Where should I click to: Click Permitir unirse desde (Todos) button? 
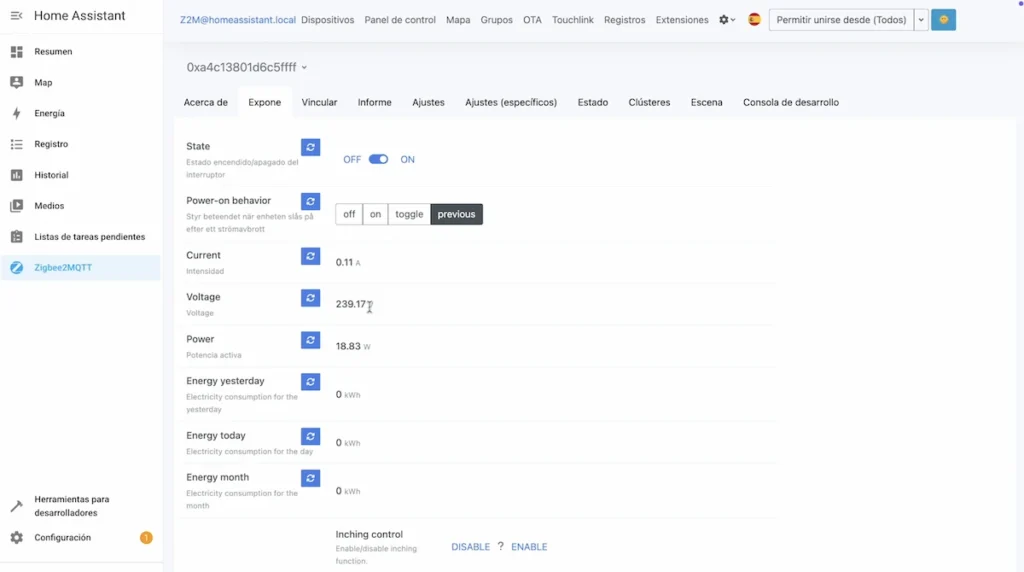point(841,20)
